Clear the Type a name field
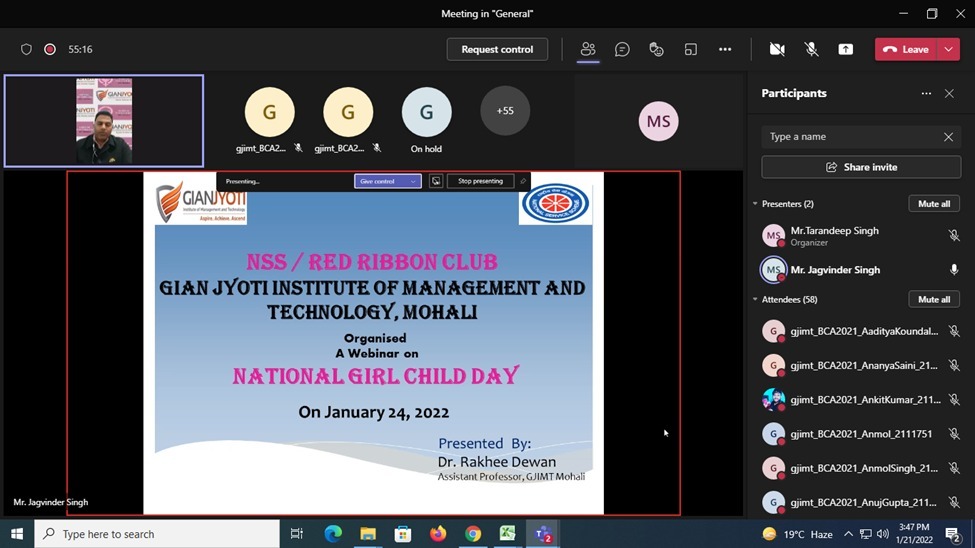 [x=948, y=137]
